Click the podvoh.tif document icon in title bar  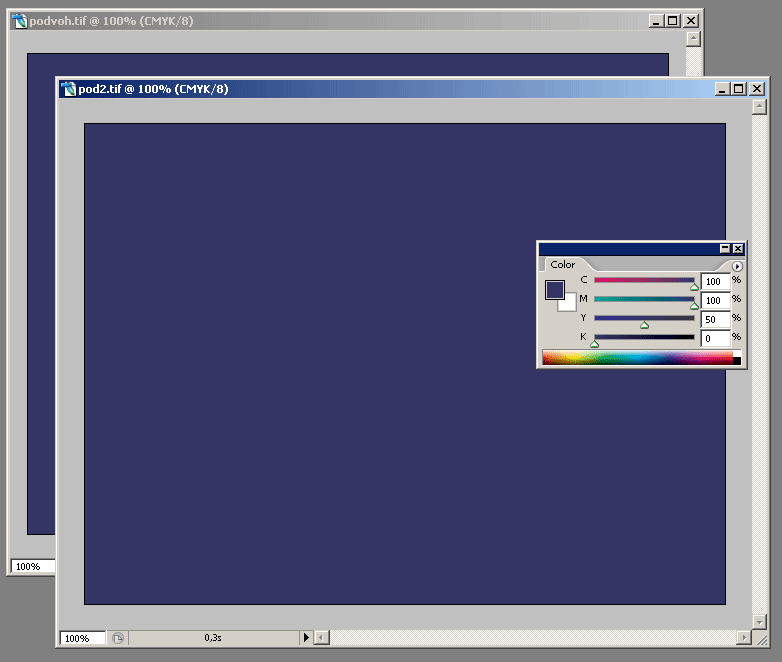[x=19, y=21]
